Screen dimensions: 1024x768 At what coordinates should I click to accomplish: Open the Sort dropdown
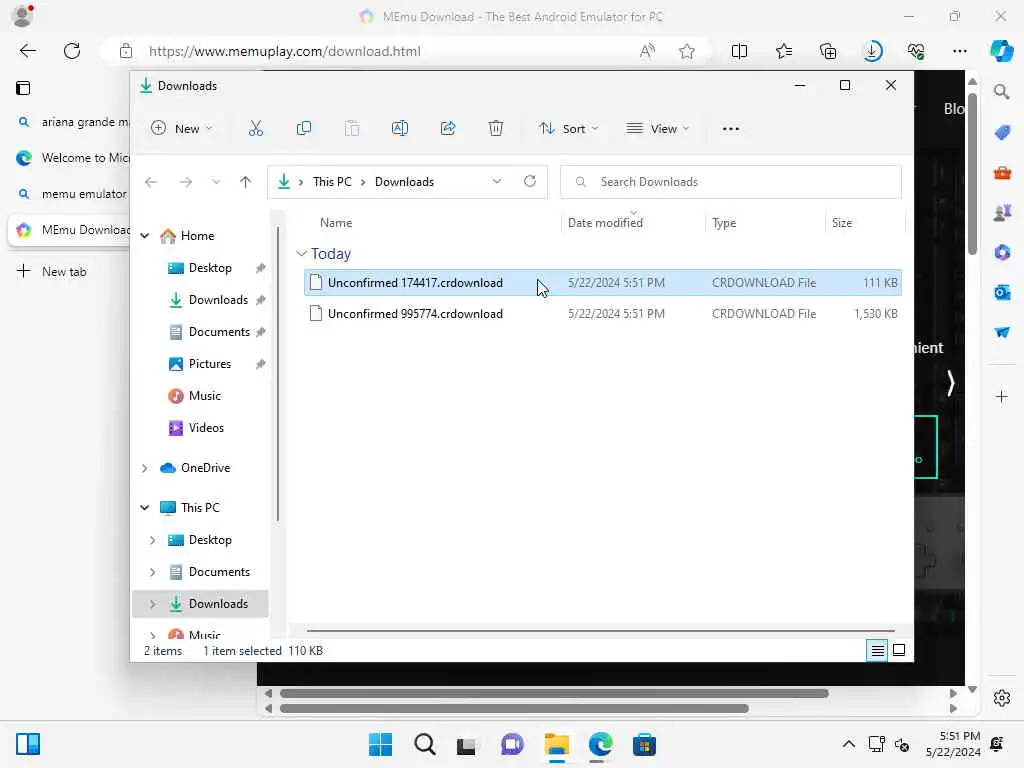(x=568, y=129)
